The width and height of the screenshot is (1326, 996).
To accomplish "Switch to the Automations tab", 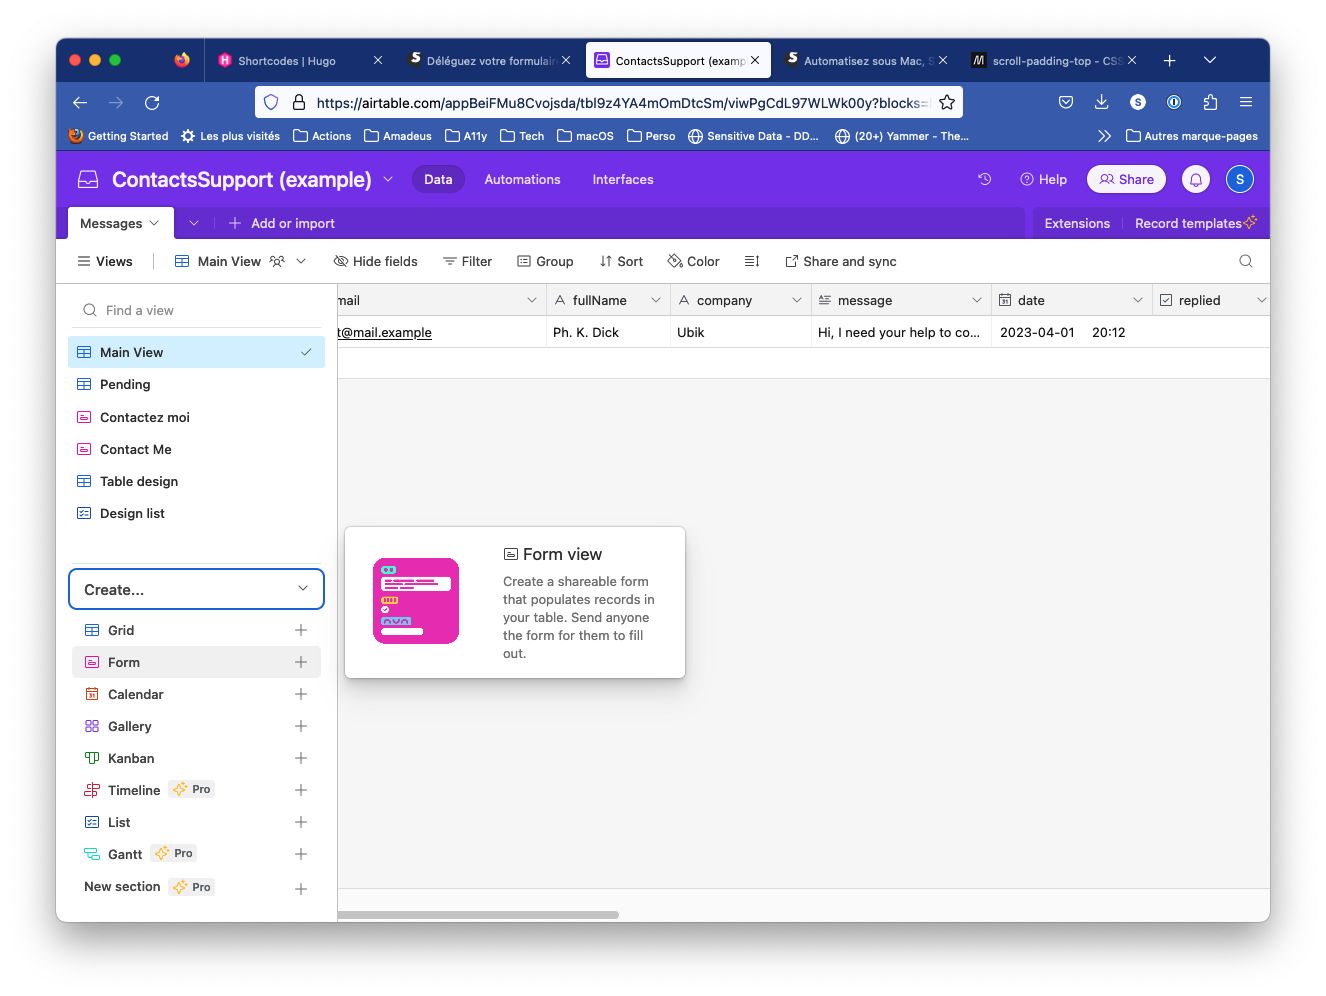I will pos(522,179).
